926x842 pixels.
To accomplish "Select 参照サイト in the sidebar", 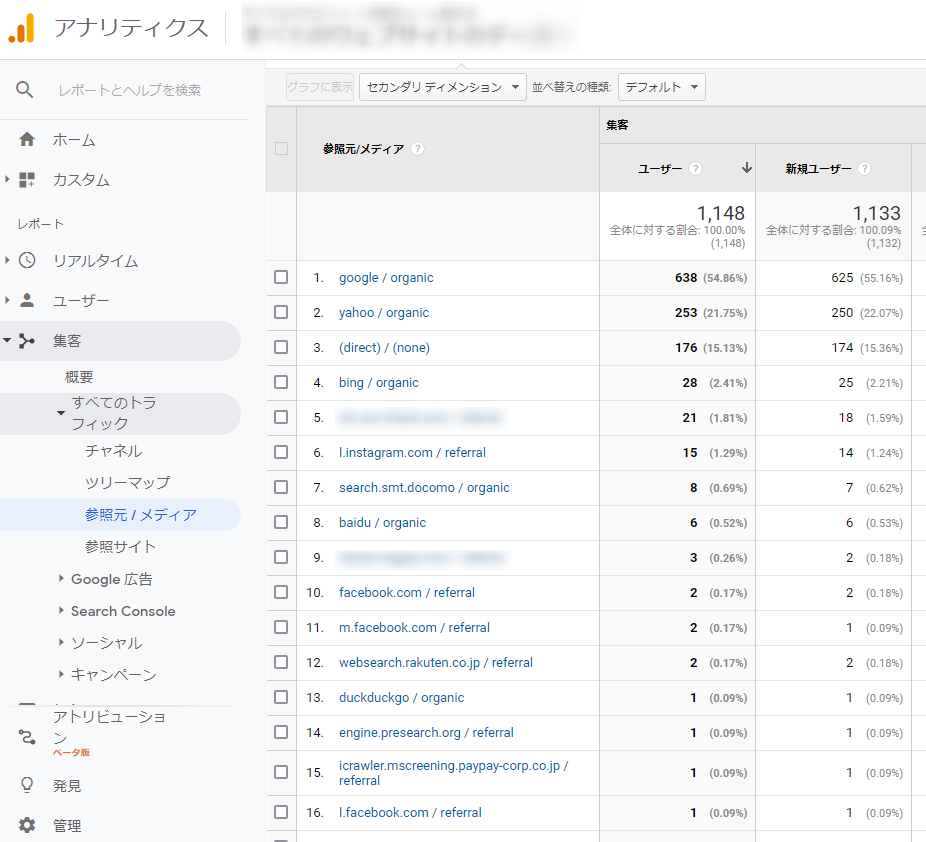I will [120, 547].
